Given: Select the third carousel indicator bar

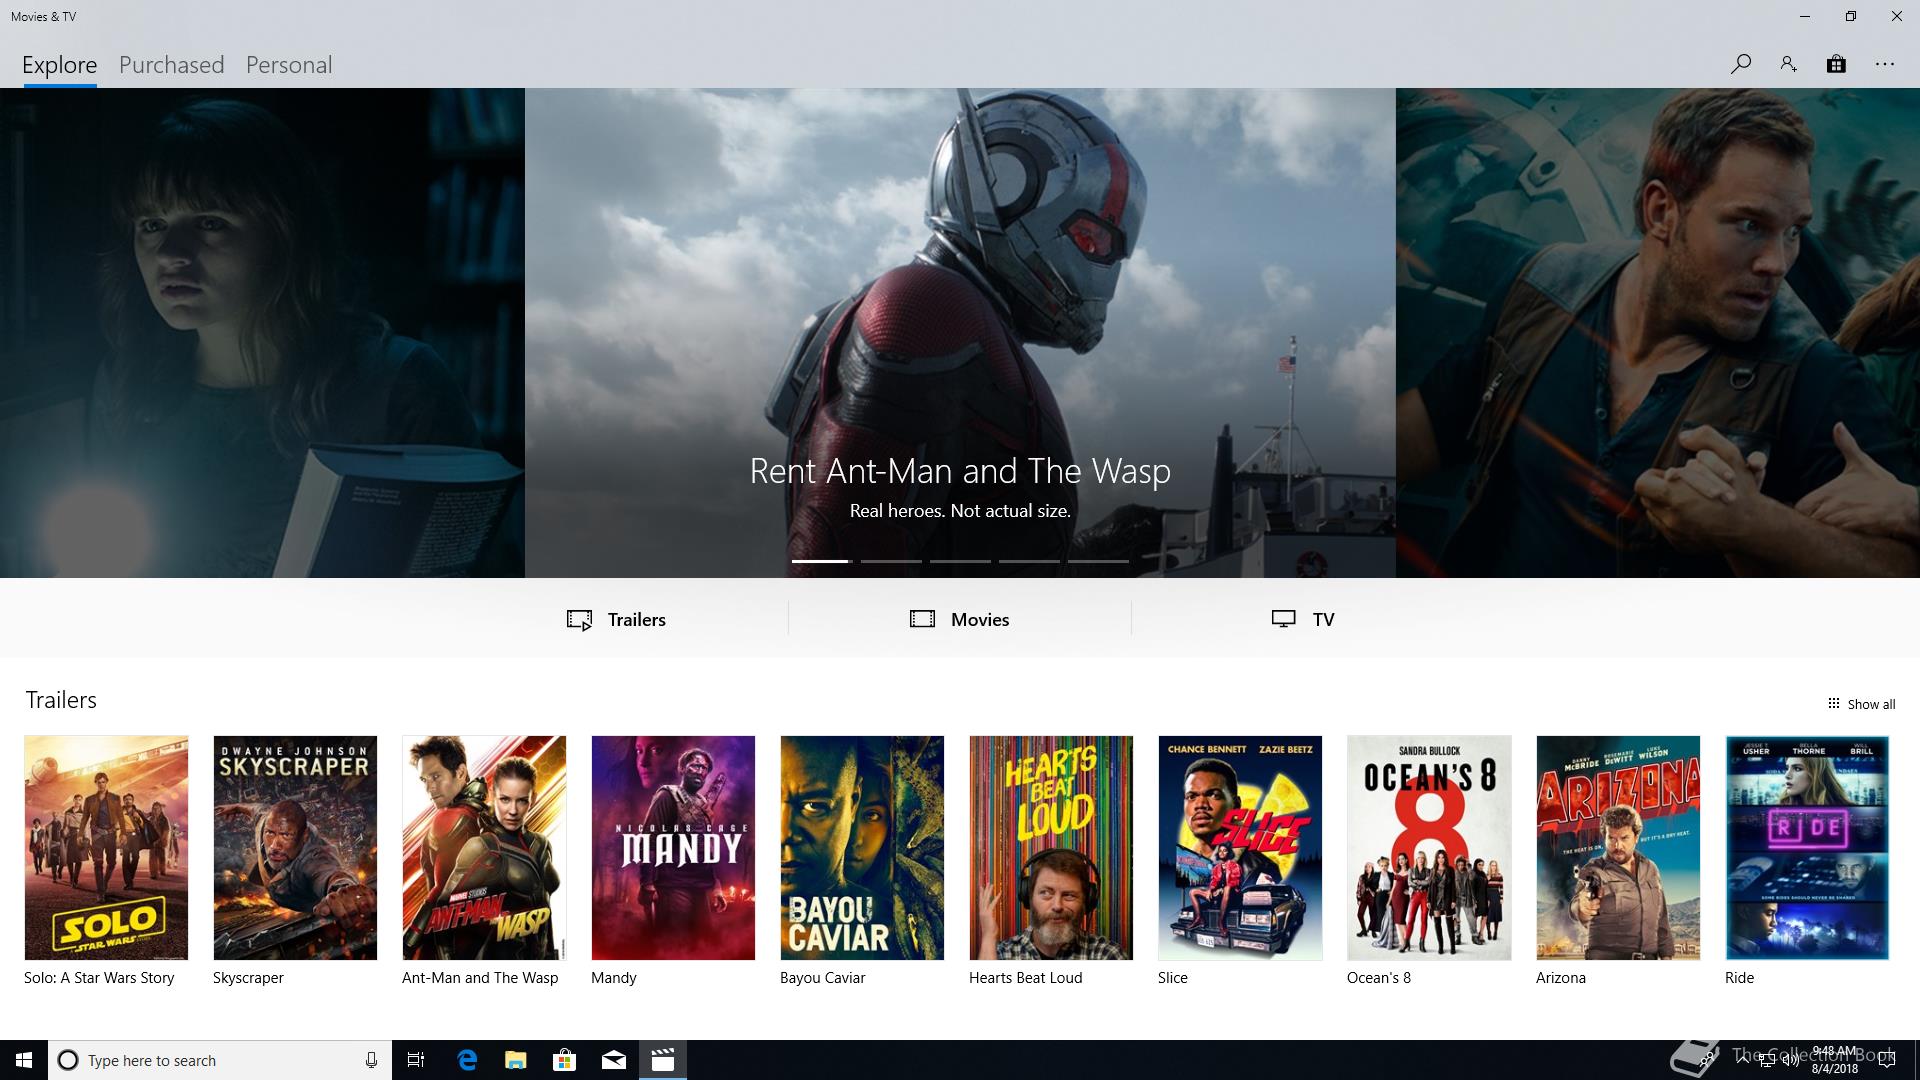Looking at the screenshot, I should click(x=960, y=561).
